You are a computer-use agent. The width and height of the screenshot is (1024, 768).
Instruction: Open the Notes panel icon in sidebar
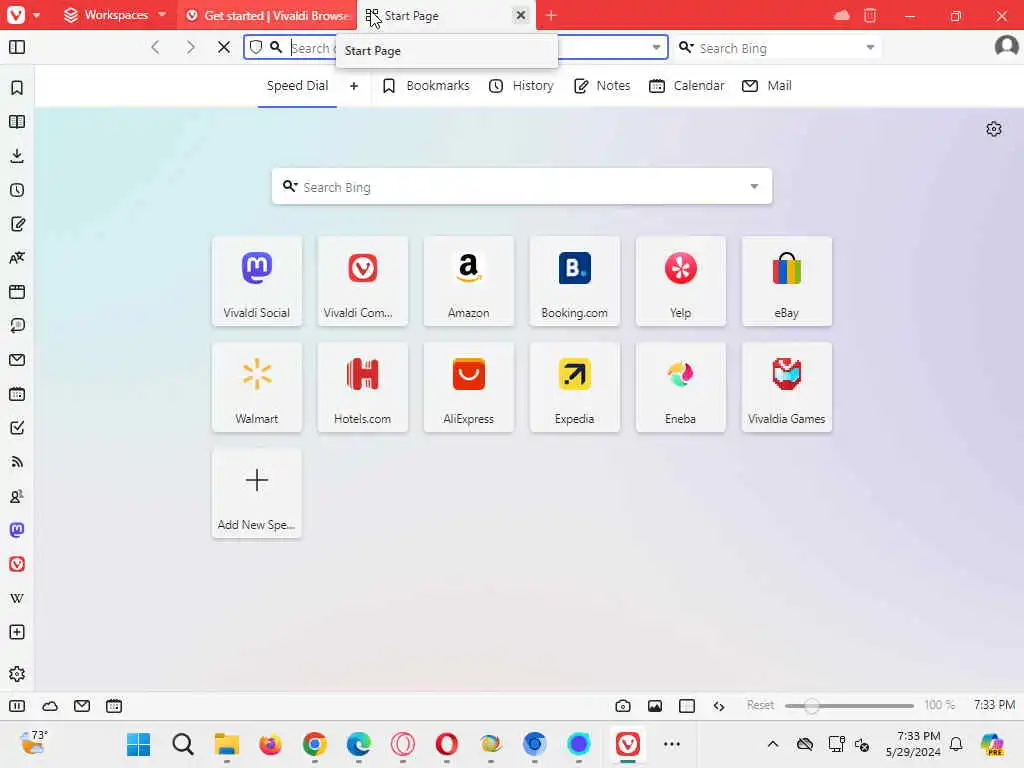tap(17, 224)
